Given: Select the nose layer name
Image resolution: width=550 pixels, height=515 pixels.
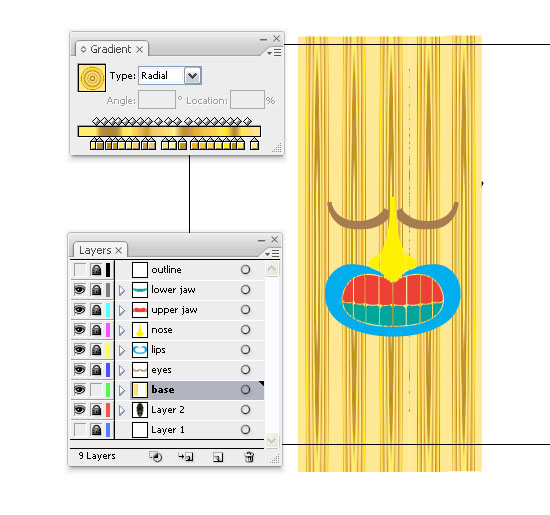Looking at the screenshot, I should 162,330.
